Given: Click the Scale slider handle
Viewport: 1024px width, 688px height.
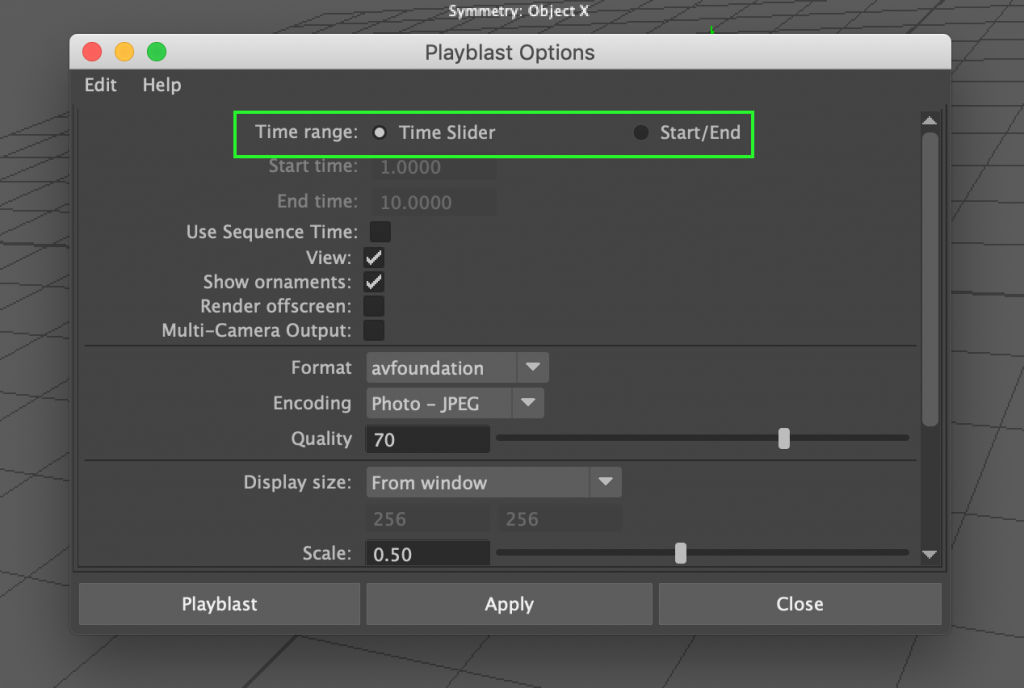Looking at the screenshot, I should (x=680, y=552).
